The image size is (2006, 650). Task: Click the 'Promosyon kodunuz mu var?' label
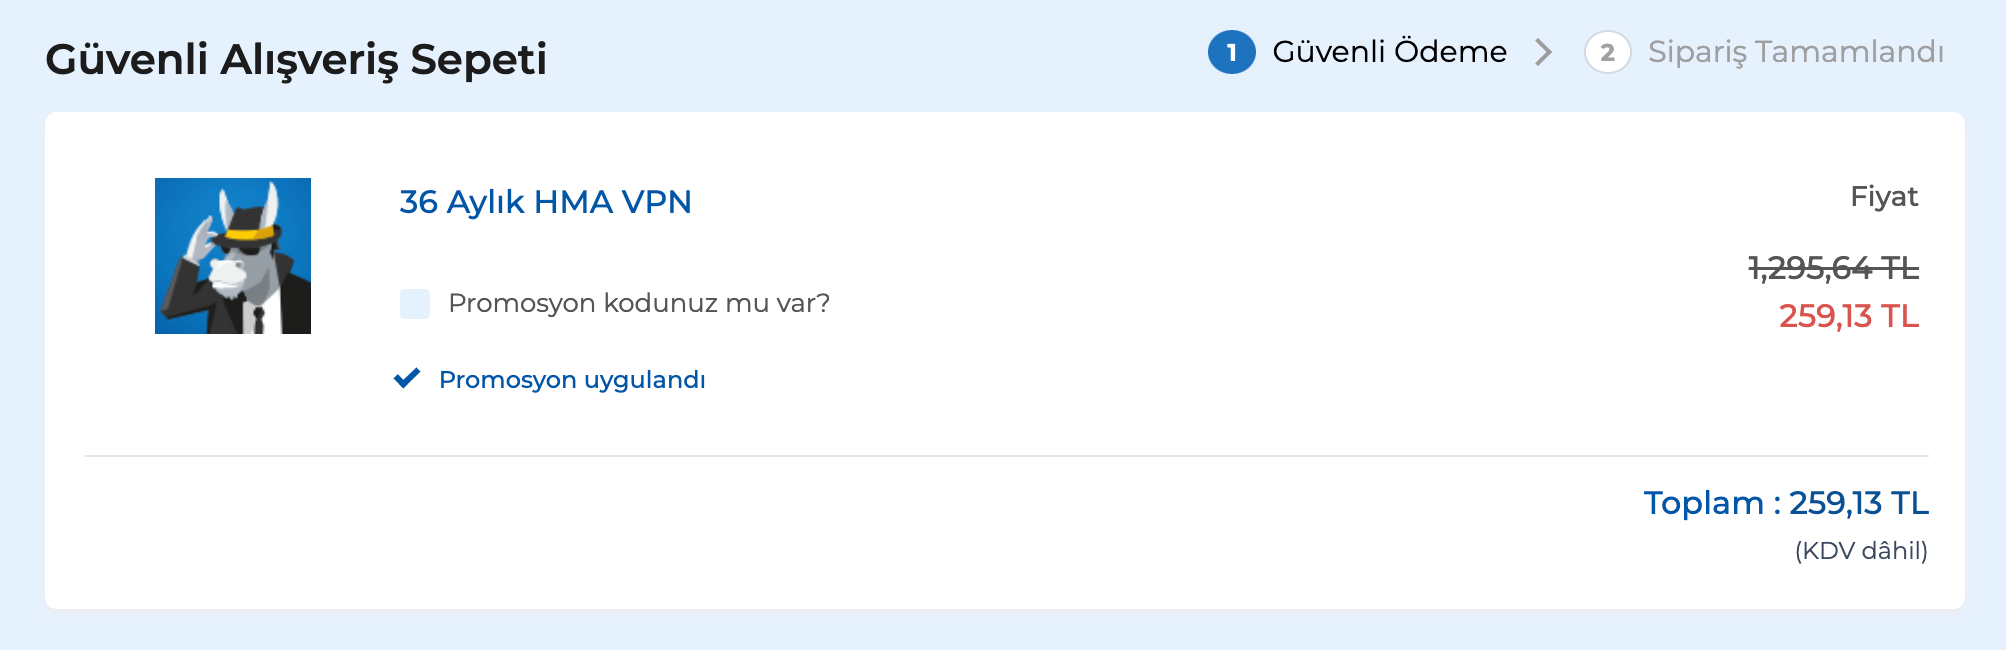[x=639, y=303]
